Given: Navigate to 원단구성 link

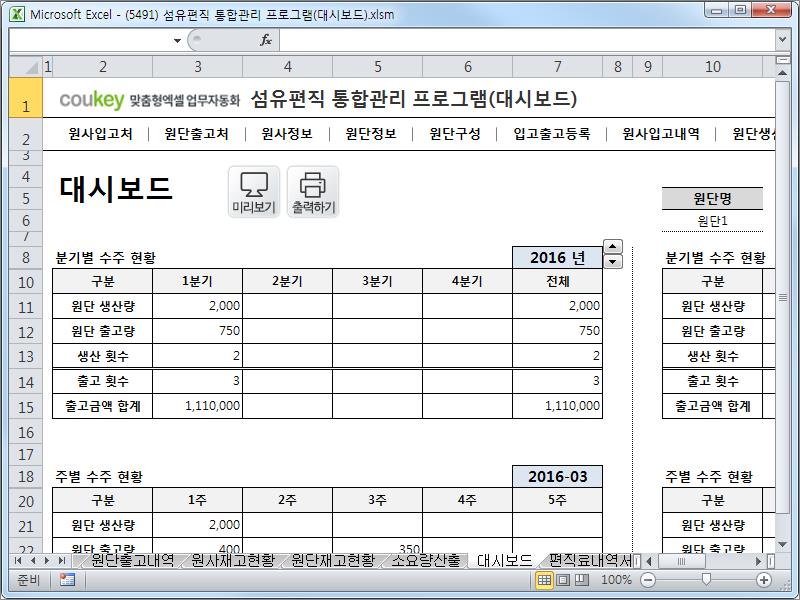Looking at the screenshot, I should click(x=455, y=134).
